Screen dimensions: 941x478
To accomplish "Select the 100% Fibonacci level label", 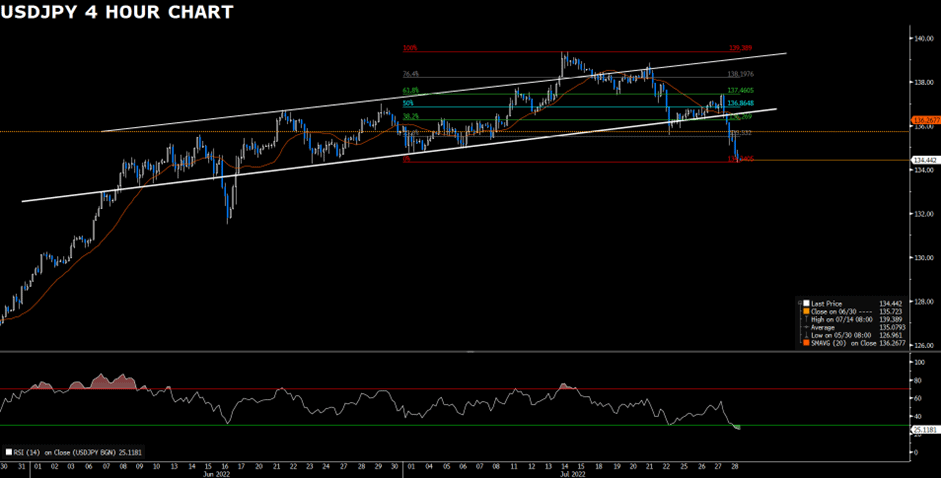I will pyautogui.click(x=409, y=48).
